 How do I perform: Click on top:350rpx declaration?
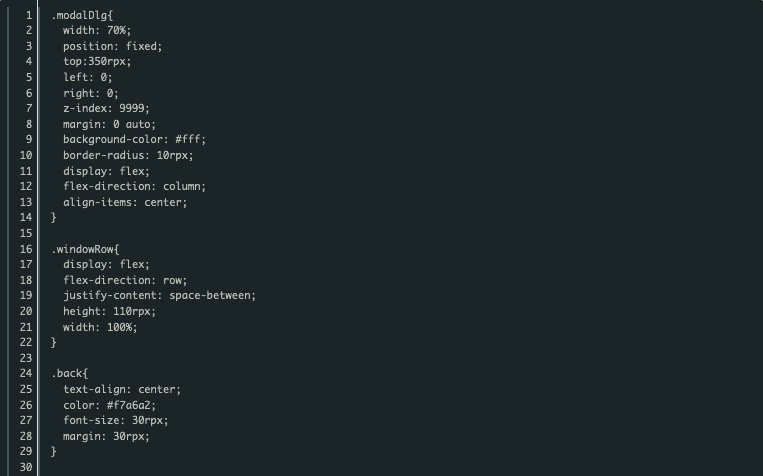click(x=97, y=61)
